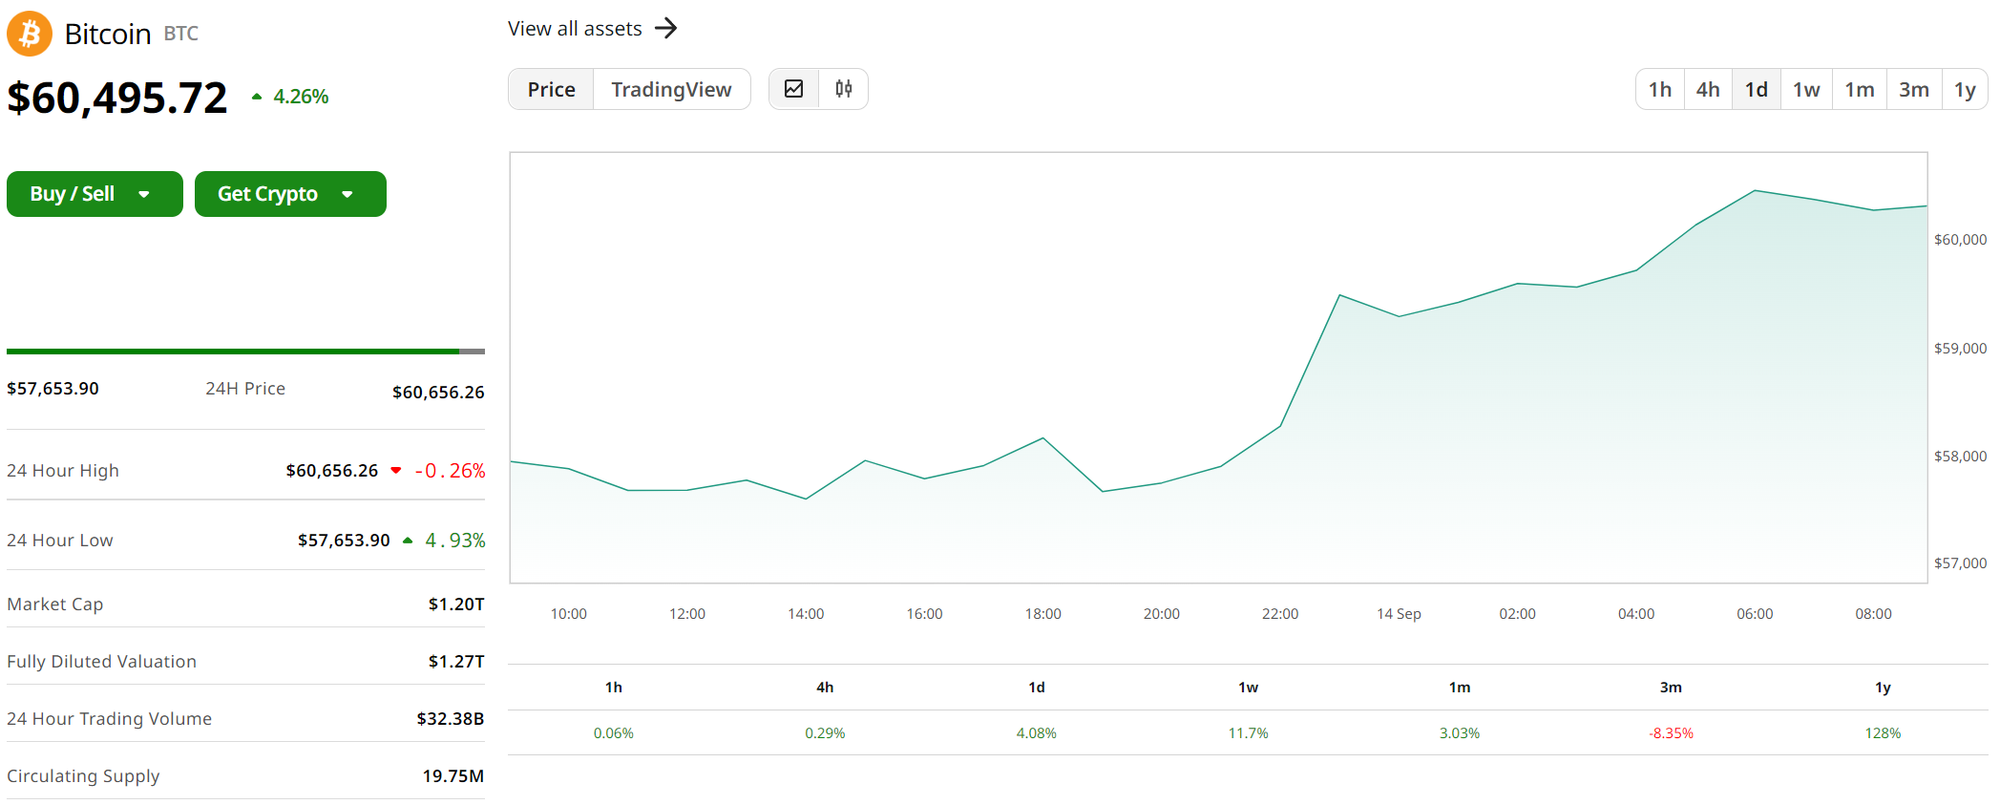Click the chart peak near 06:00

pyautogui.click(x=1755, y=191)
